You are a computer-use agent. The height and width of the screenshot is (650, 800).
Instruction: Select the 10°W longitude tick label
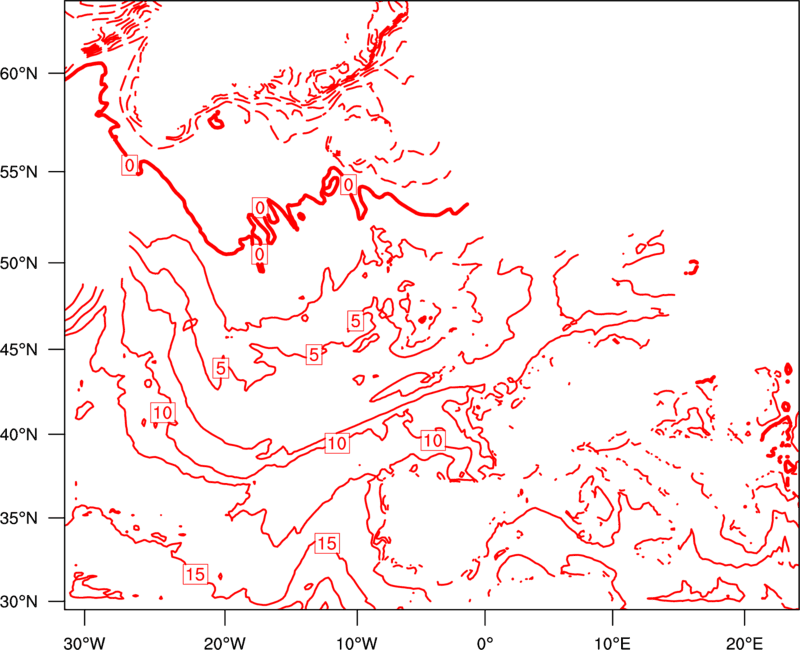(357, 642)
